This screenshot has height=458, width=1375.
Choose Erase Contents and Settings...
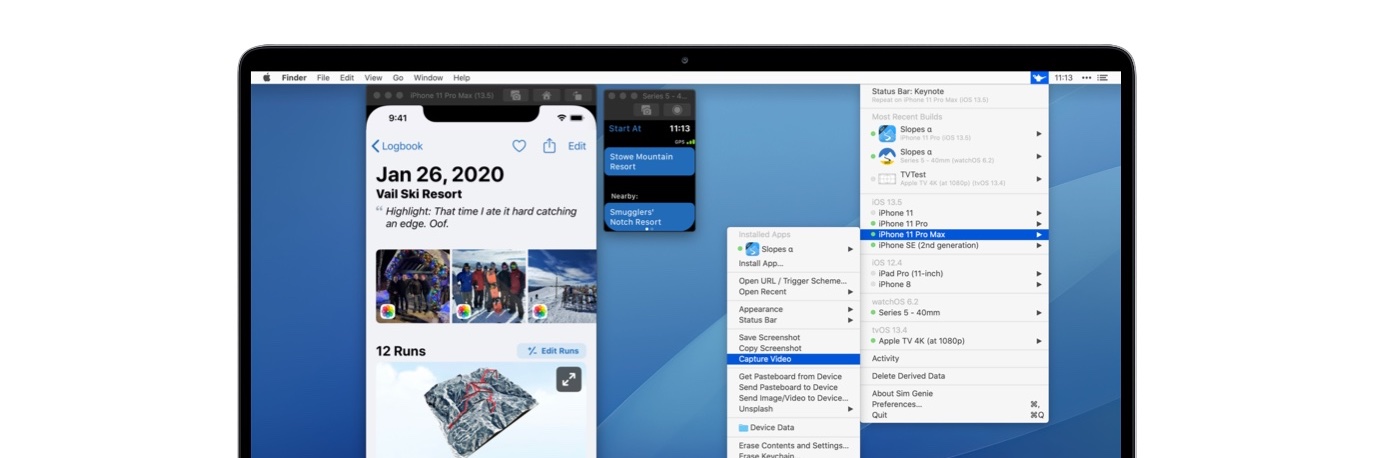tap(793, 446)
